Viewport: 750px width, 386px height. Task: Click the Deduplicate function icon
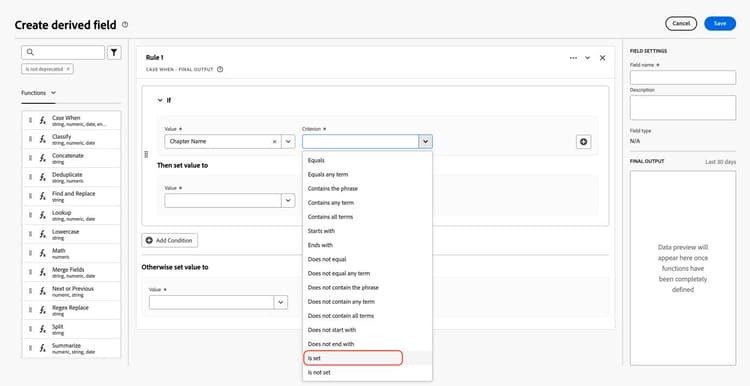point(43,177)
